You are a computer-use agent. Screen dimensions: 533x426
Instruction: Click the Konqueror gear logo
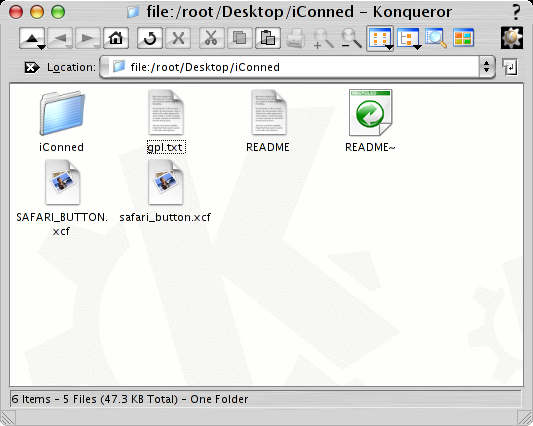[x=512, y=37]
